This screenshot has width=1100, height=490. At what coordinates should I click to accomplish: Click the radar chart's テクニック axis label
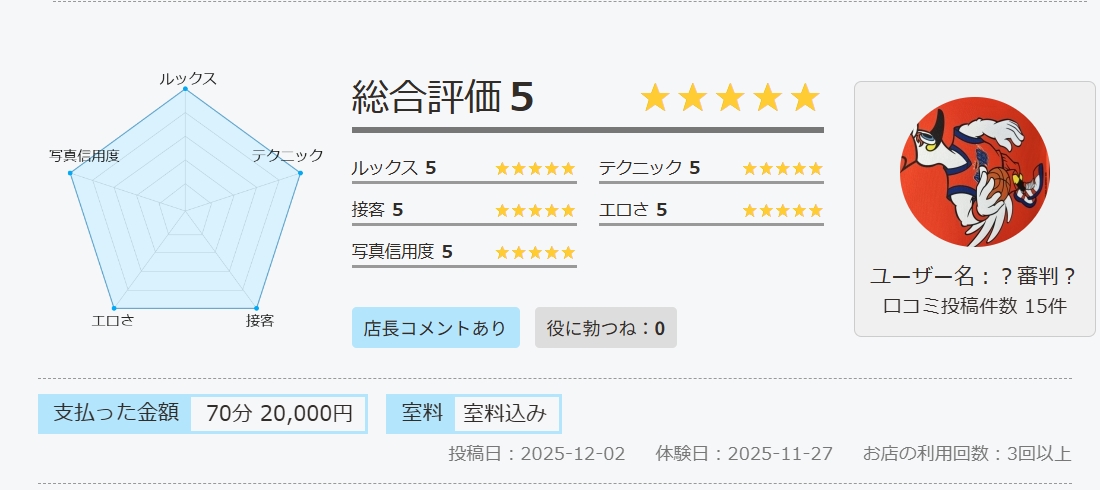click(288, 155)
